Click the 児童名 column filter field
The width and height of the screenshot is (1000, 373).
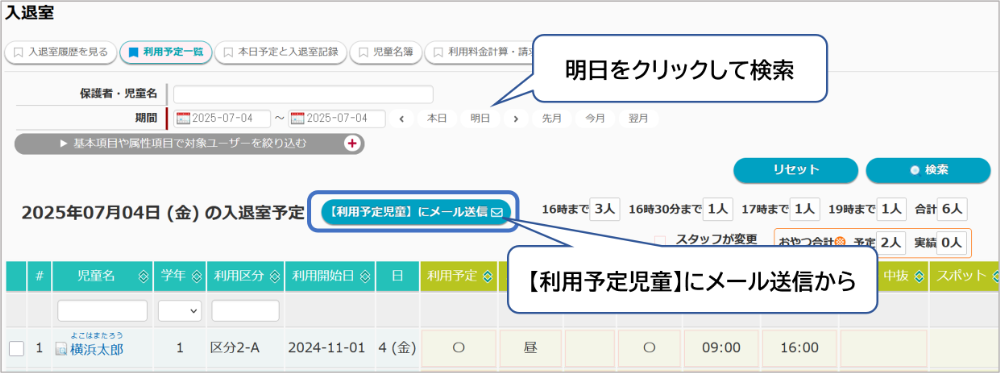[x=102, y=311]
